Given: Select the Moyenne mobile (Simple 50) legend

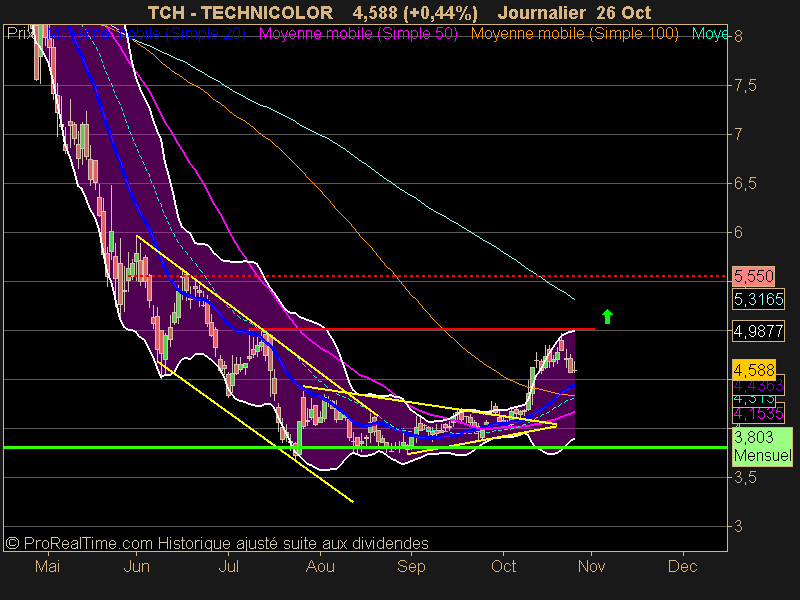Looking at the screenshot, I should coord(358,34).
